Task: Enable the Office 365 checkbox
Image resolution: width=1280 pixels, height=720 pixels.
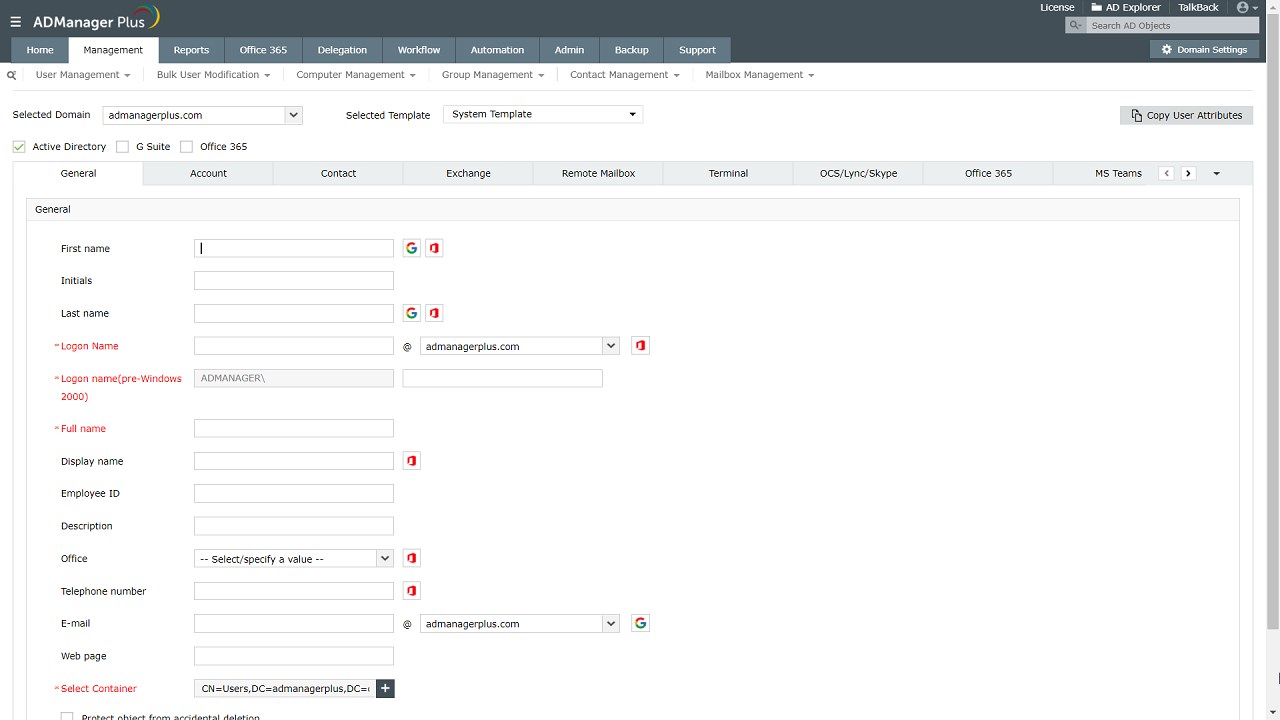Action: click(186, 147)
